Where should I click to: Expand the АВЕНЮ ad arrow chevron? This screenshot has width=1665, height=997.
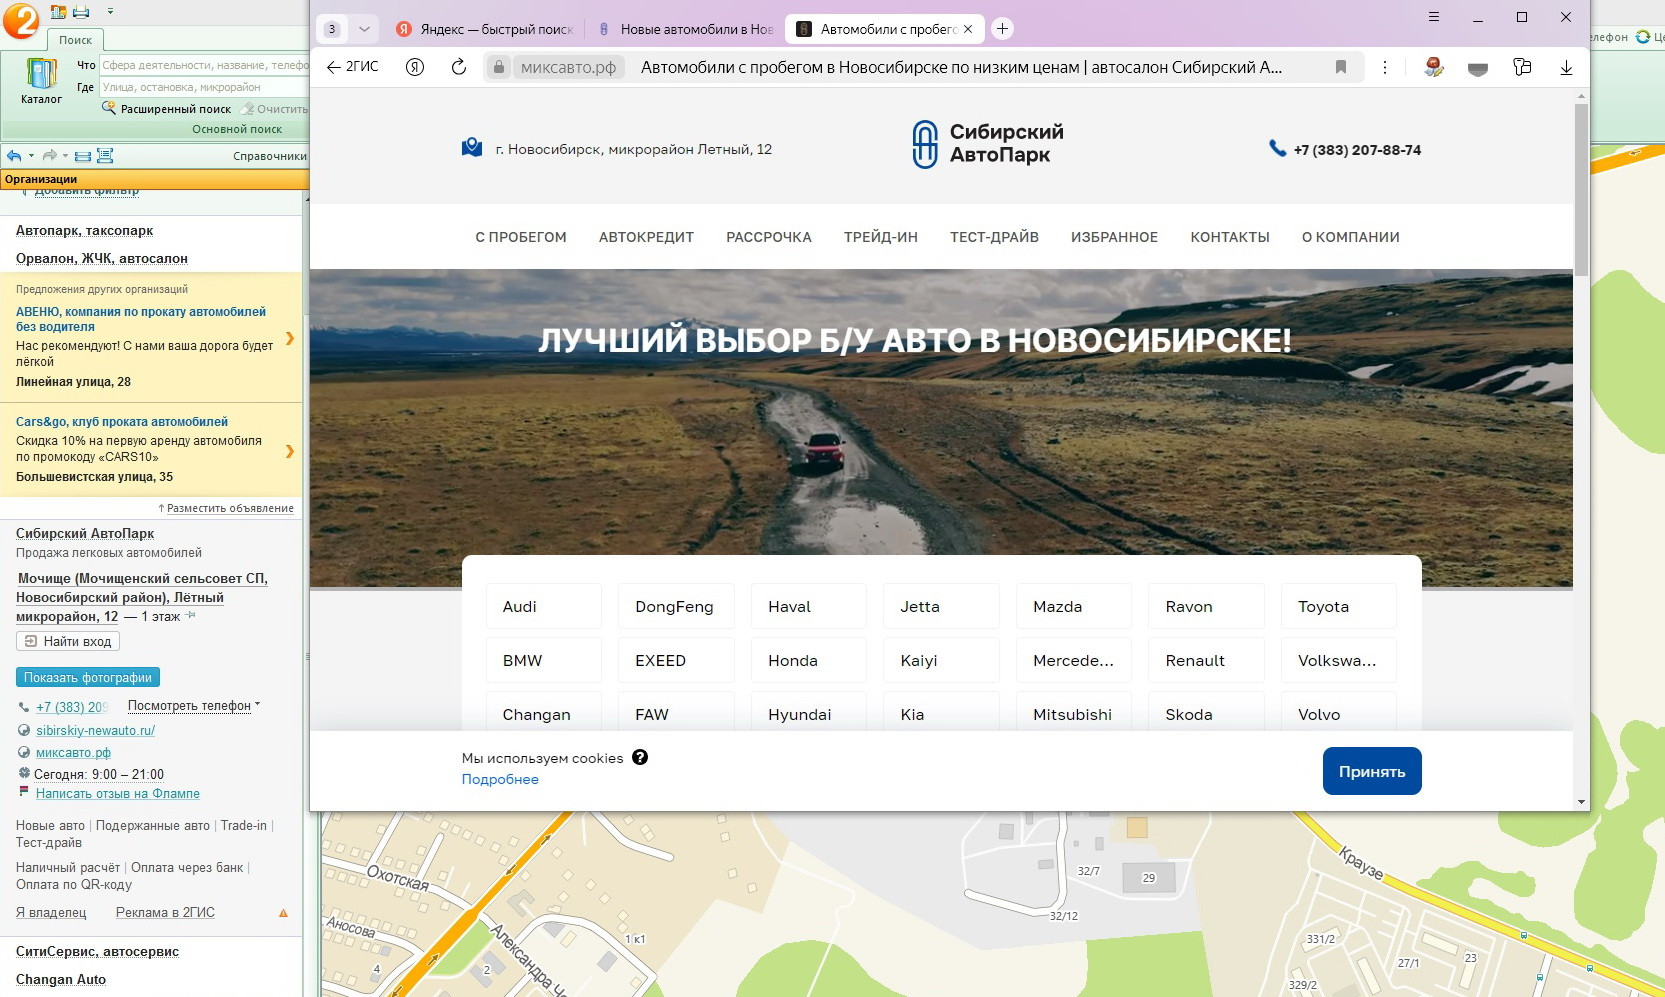click(x=290, y=338)
